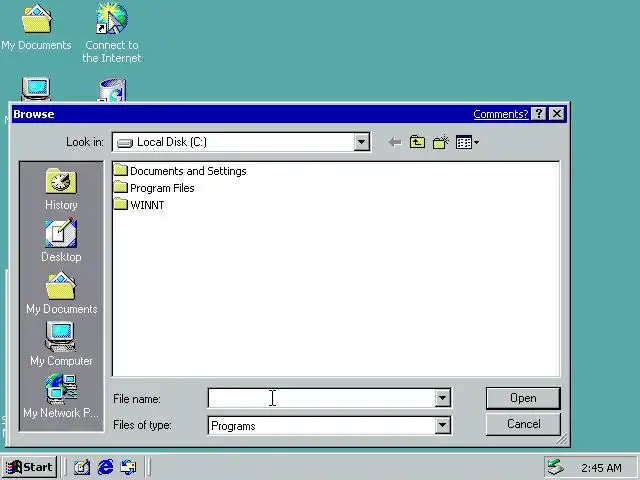Cancel the Browse dialog

pyautogui.click(x=523, y=424)
